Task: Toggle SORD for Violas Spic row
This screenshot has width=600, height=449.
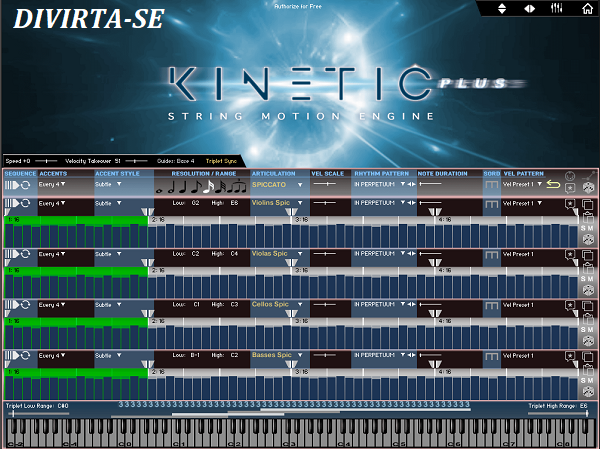Action: tap(491, 255)
